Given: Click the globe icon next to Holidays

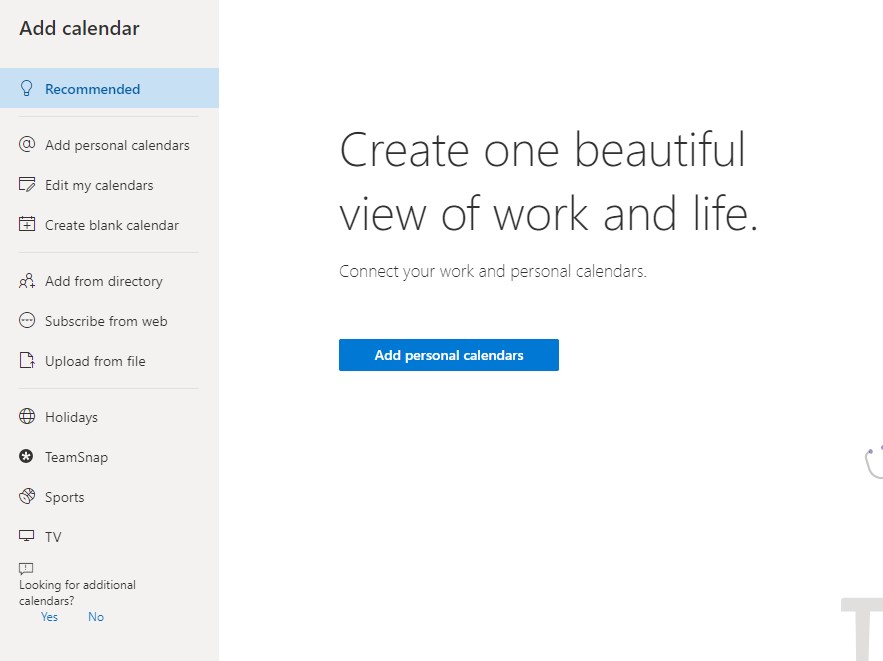Looking at the screenshot, I should pyautogui.click(x=27, y=417).
